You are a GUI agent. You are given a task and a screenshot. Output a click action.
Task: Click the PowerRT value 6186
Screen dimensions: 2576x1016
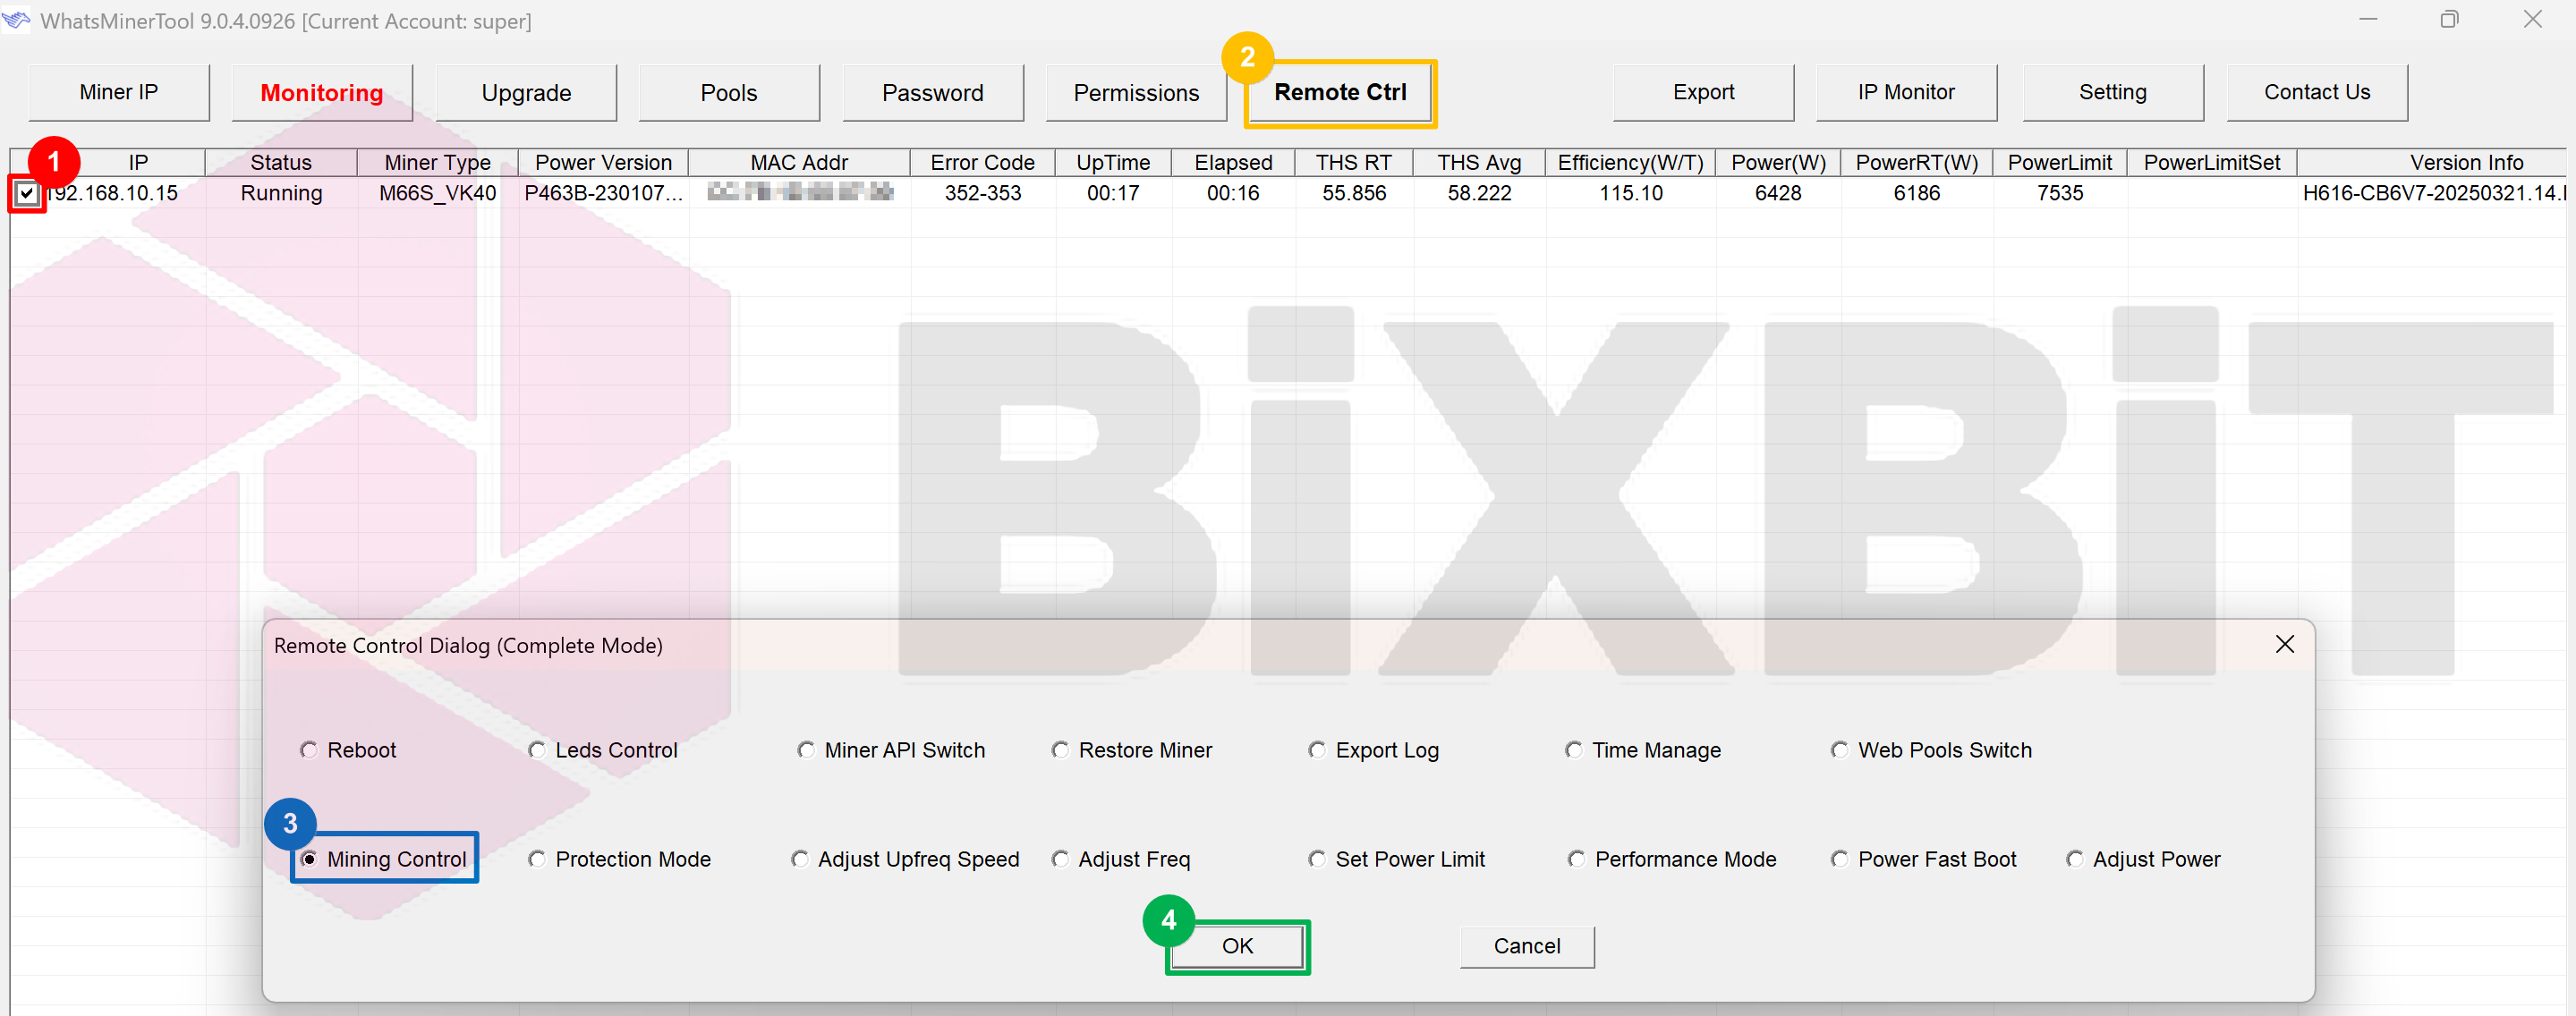1917,193
